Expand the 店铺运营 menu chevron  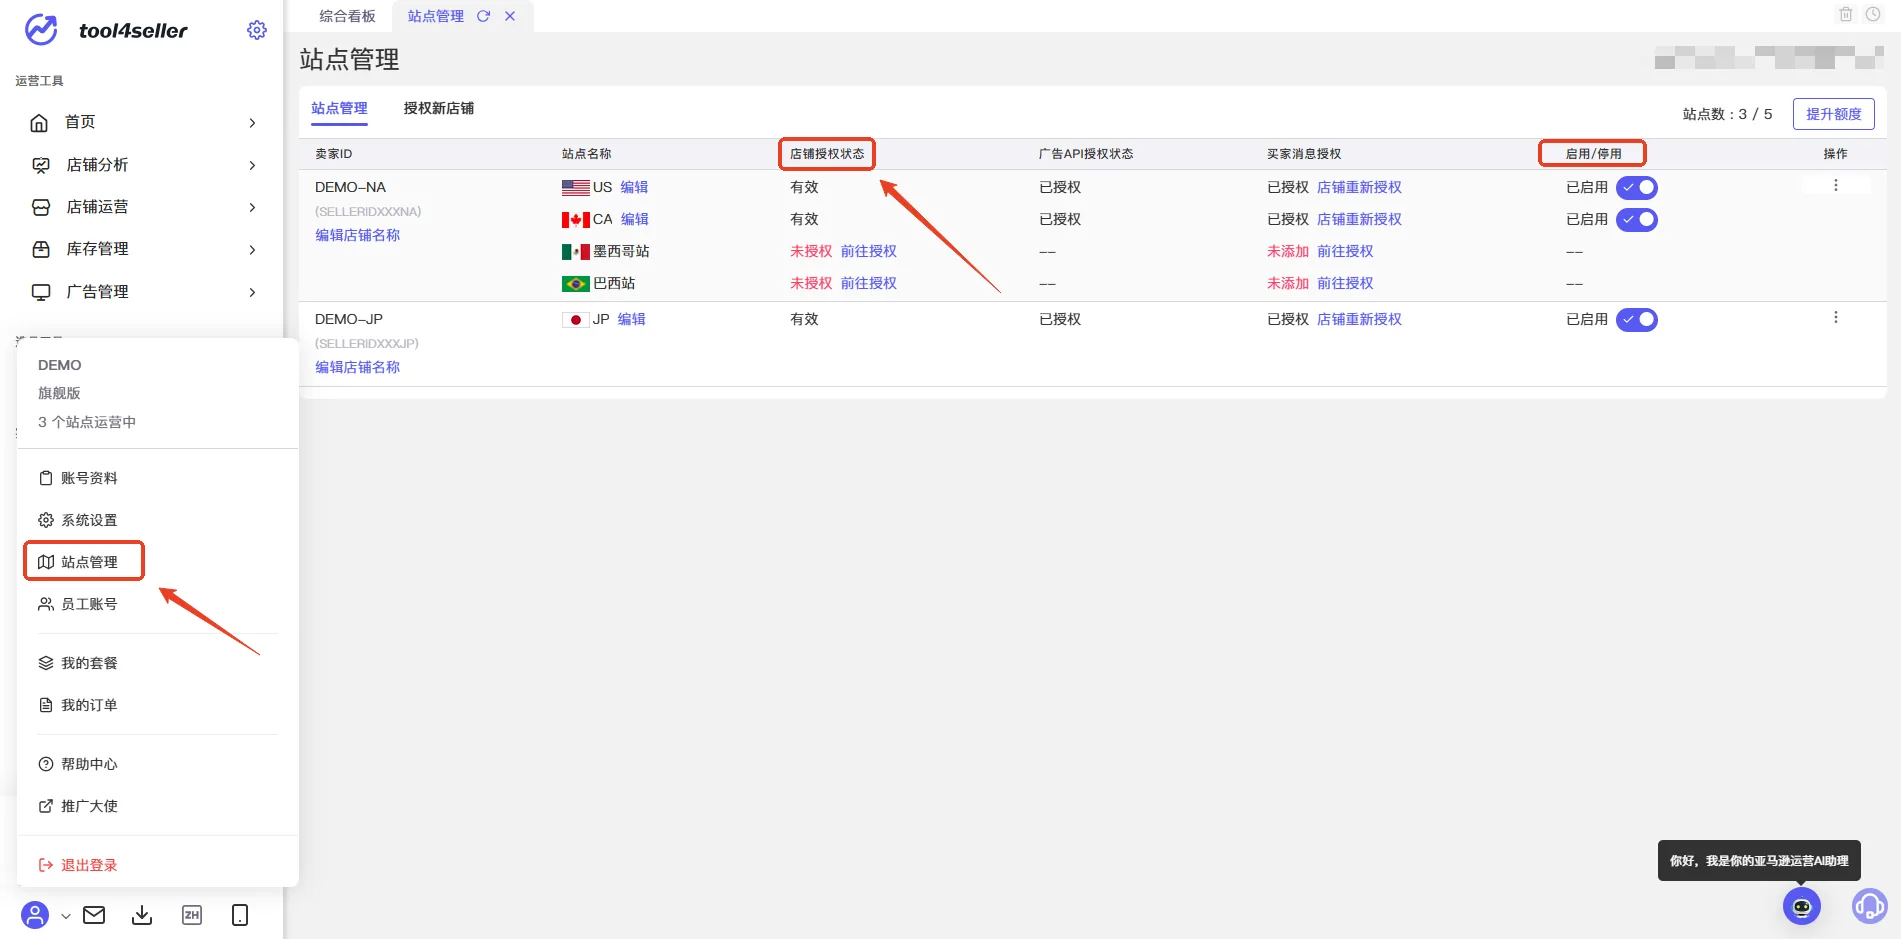click(252, 207)
